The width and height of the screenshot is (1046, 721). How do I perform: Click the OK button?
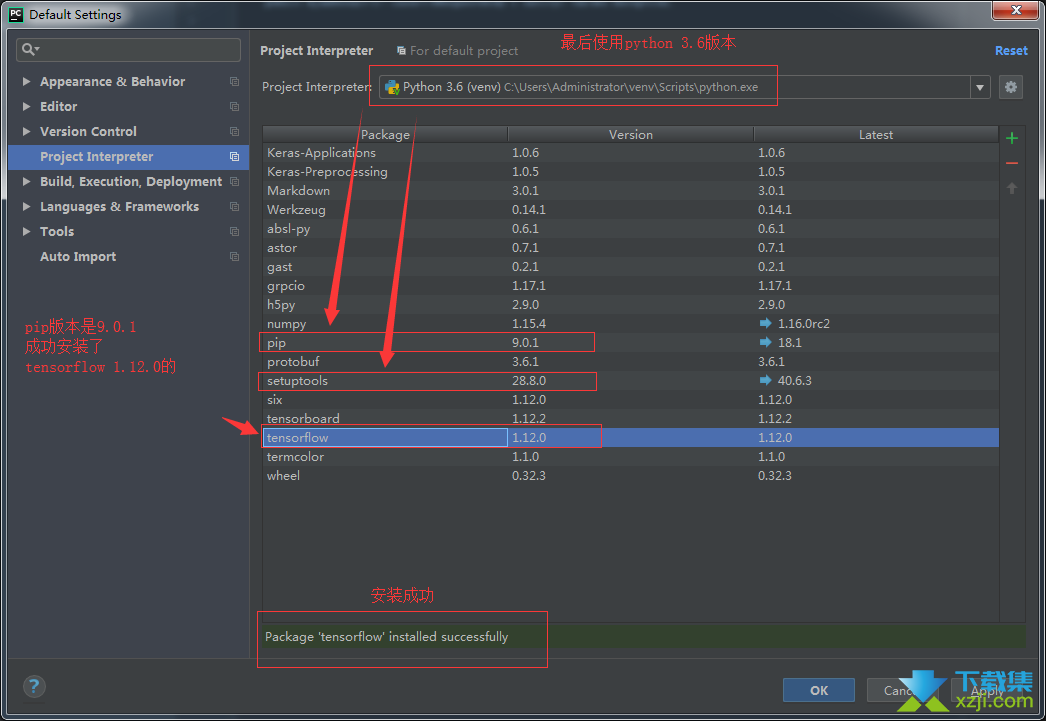point(819,690)
